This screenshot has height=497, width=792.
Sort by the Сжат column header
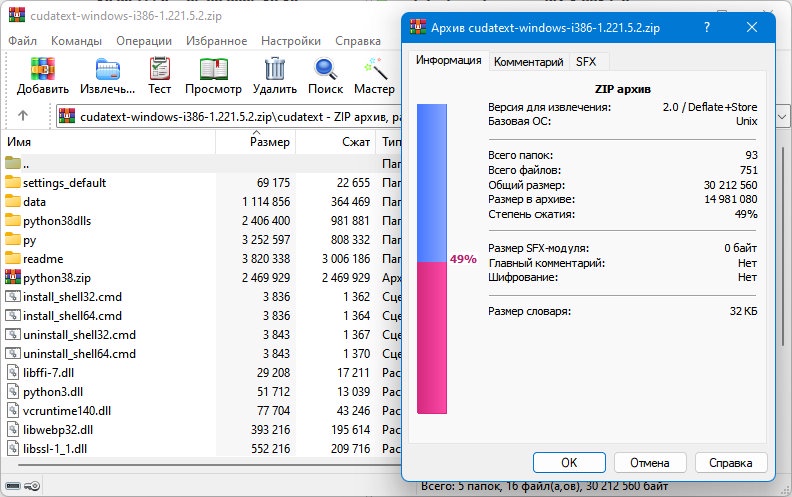tap(336, 142)
